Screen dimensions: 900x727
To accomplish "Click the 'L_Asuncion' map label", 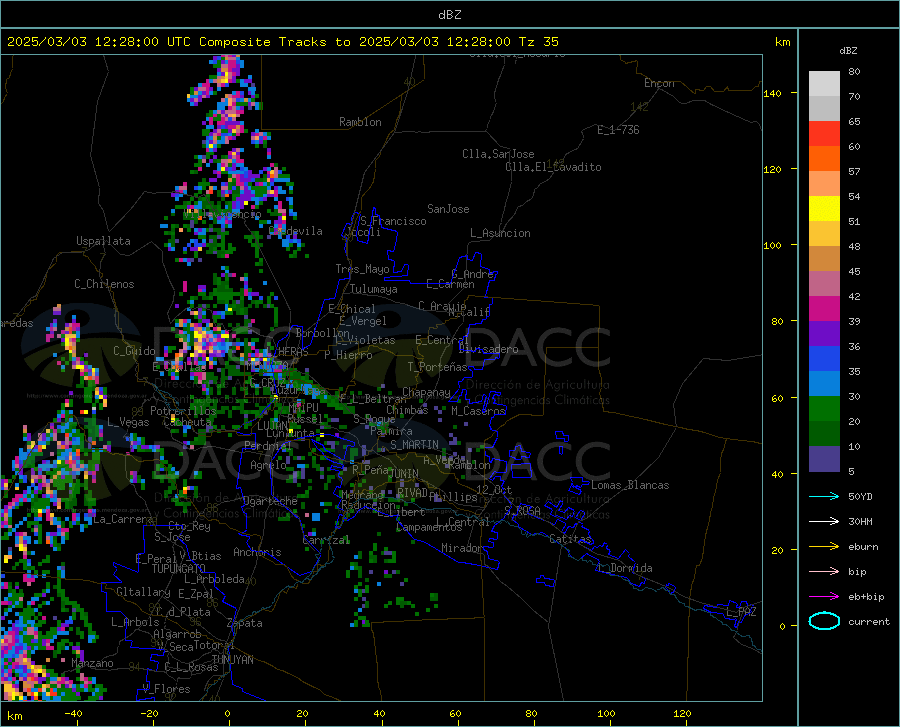I will coord(500,233).
